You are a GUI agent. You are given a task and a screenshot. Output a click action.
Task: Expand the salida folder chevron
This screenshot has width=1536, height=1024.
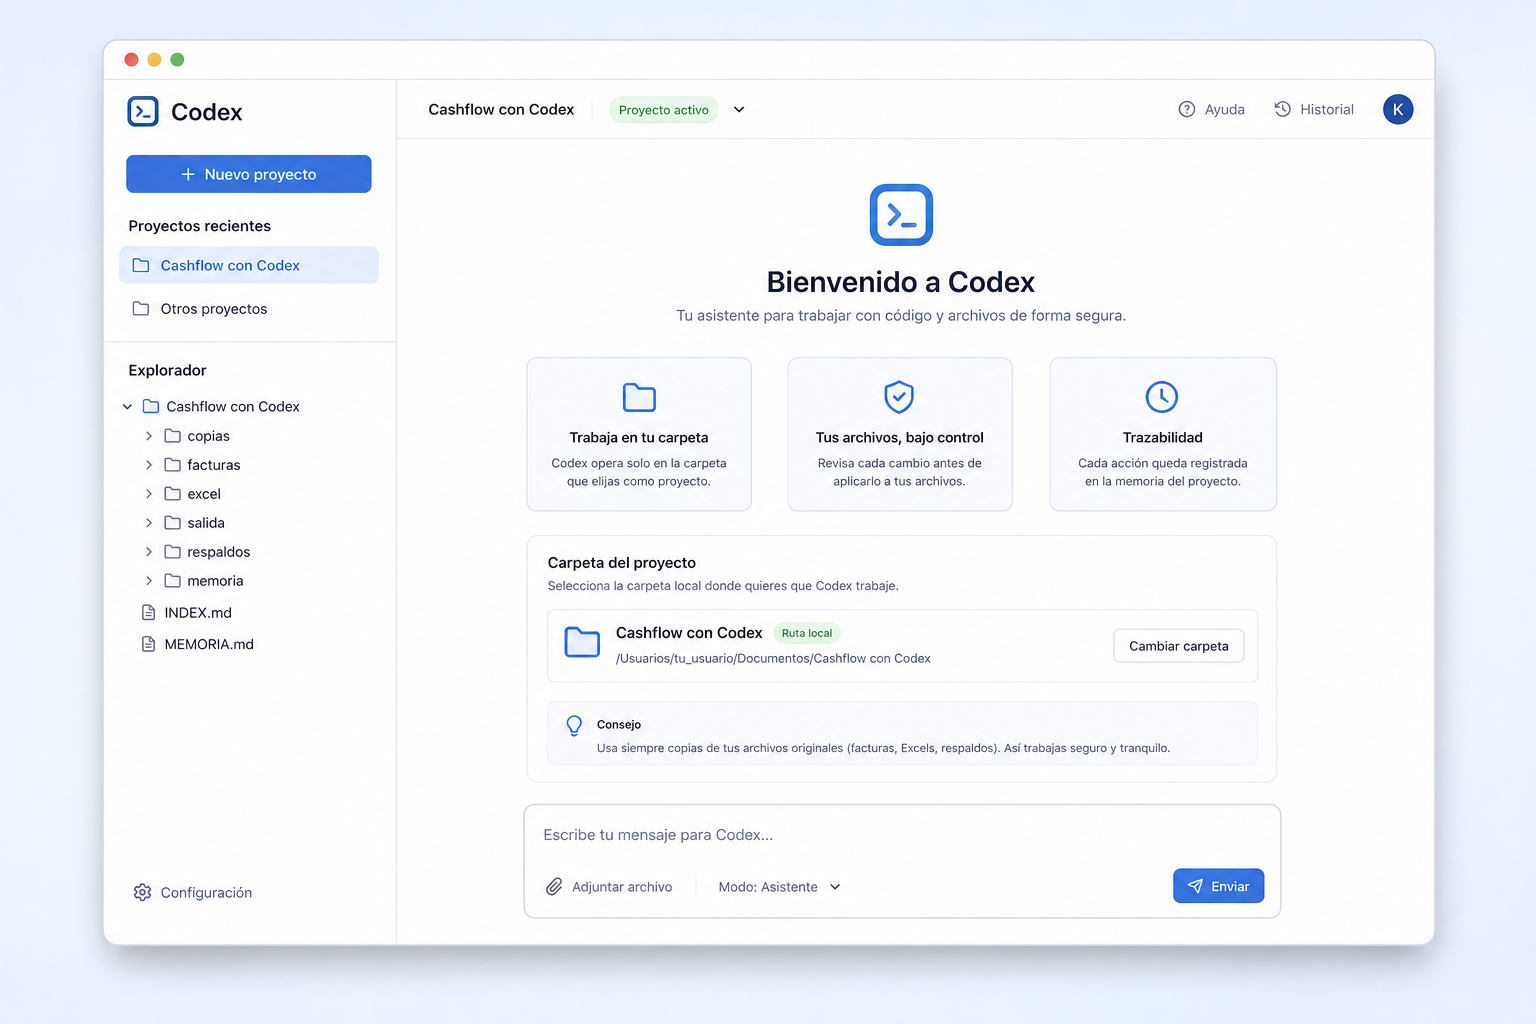[149, 523]
